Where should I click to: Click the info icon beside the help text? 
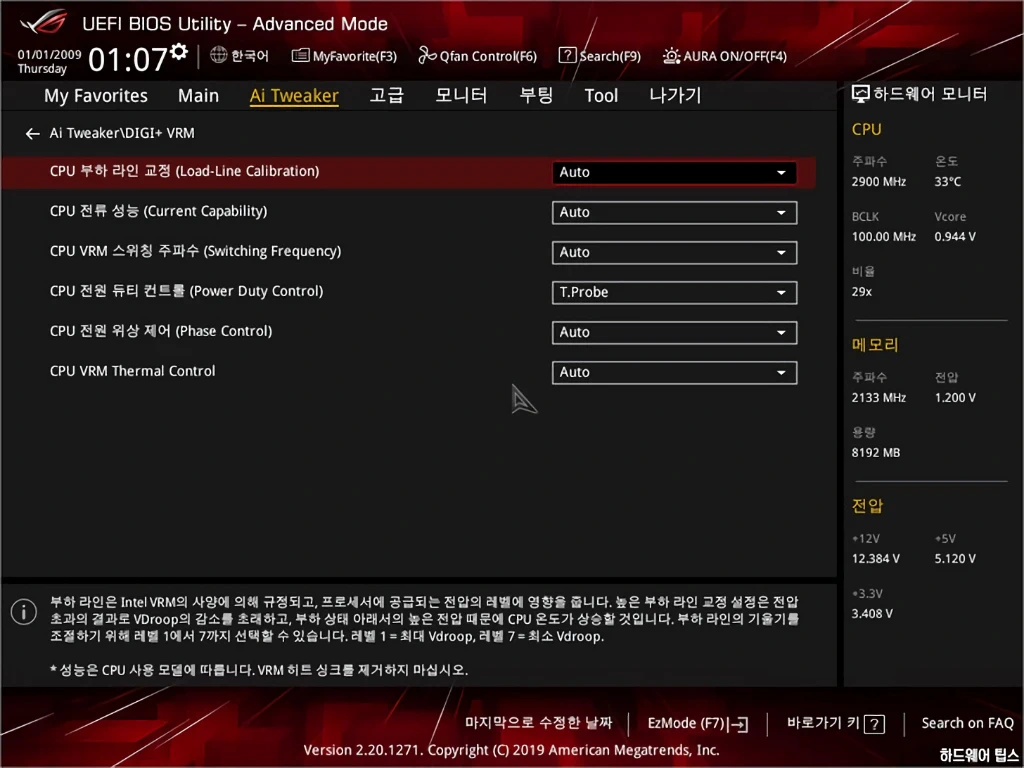point(24,612)
